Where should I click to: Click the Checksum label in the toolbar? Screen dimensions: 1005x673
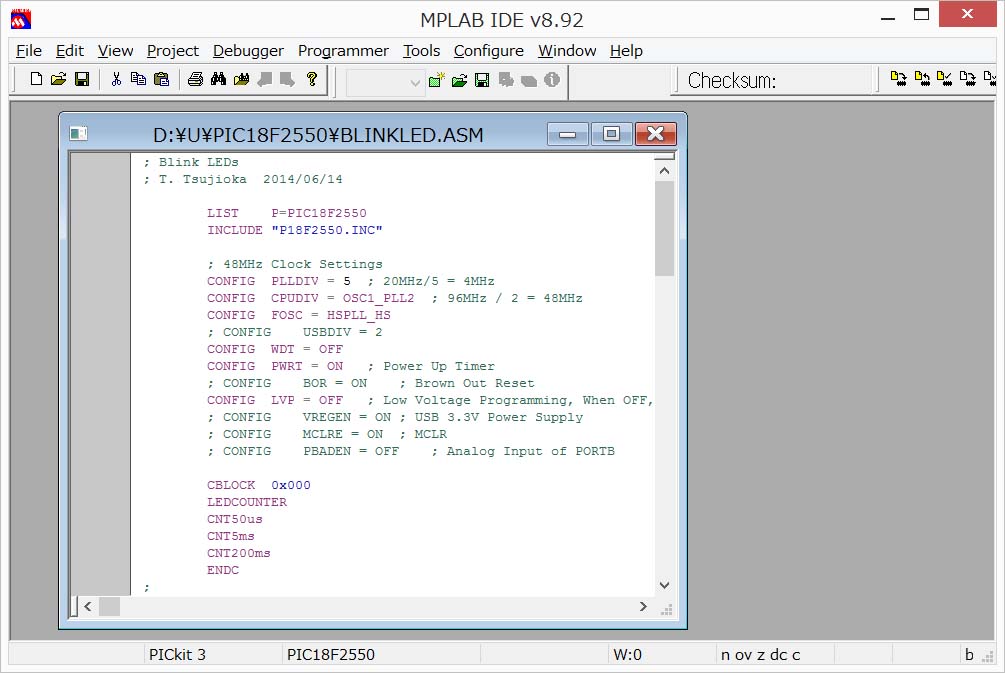click(732, 81)
